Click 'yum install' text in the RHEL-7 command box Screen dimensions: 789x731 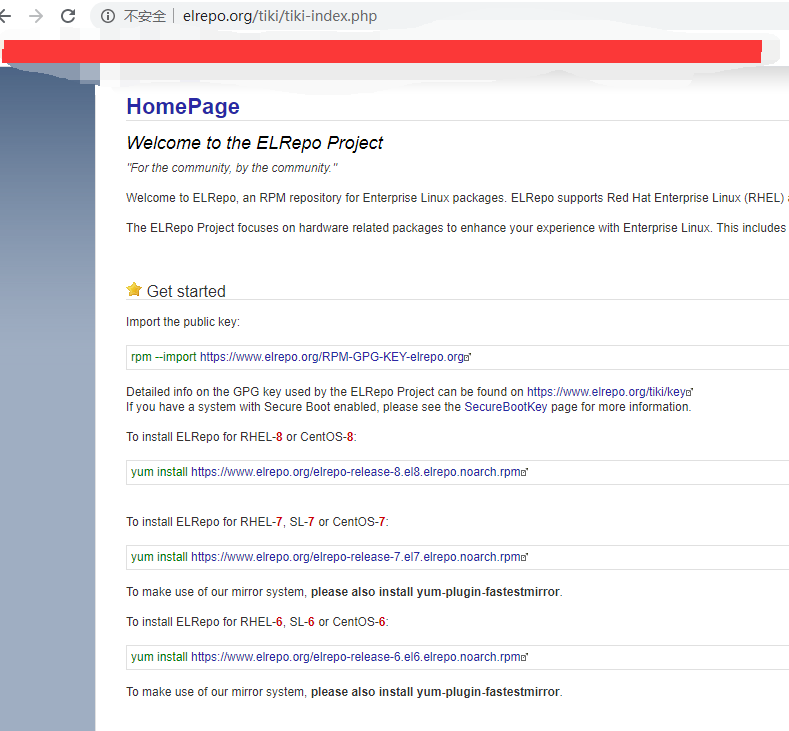[x=160, y=557]
